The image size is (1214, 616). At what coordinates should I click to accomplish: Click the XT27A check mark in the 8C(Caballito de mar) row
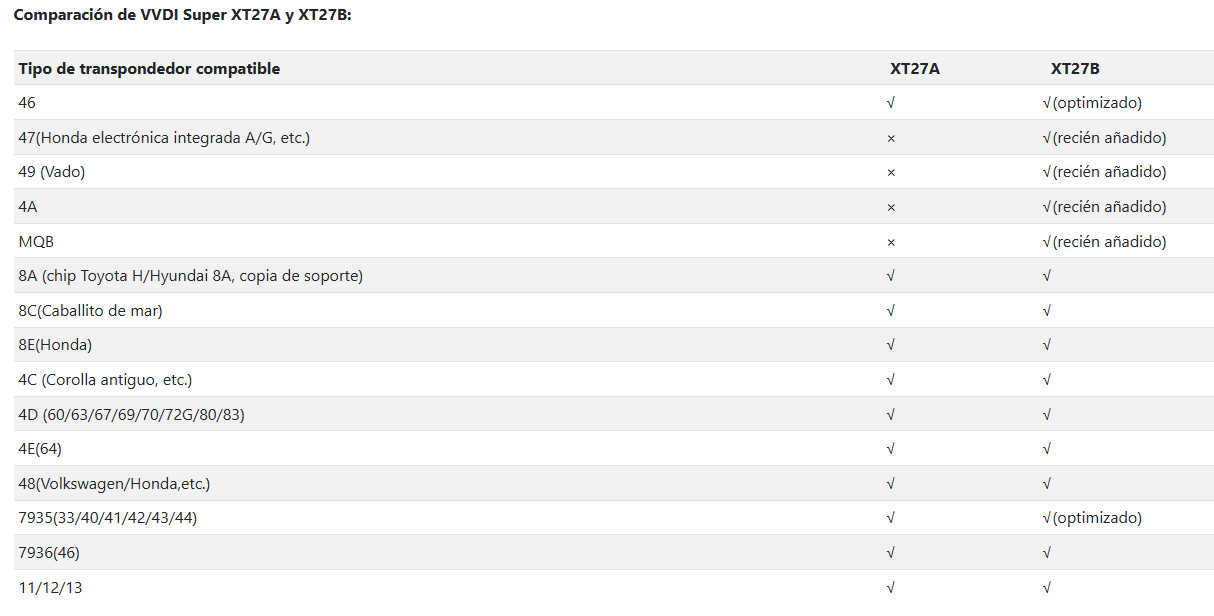[x=891, y=311]
